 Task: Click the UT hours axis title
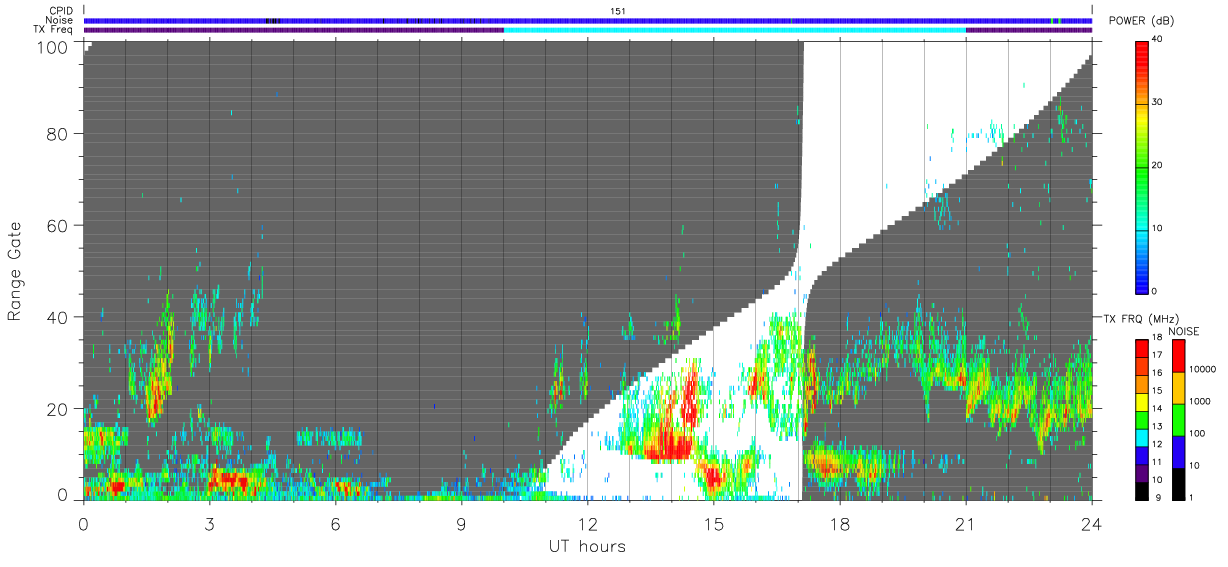coord(587,546)
